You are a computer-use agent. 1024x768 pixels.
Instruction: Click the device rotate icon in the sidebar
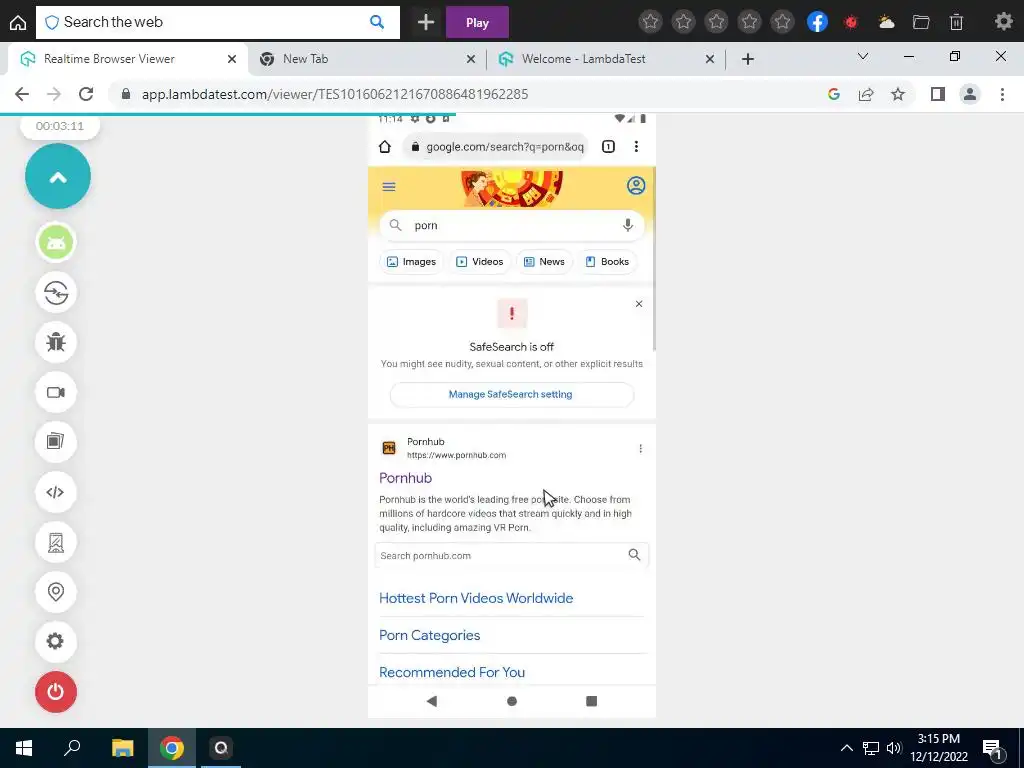(x=56, y=542)
